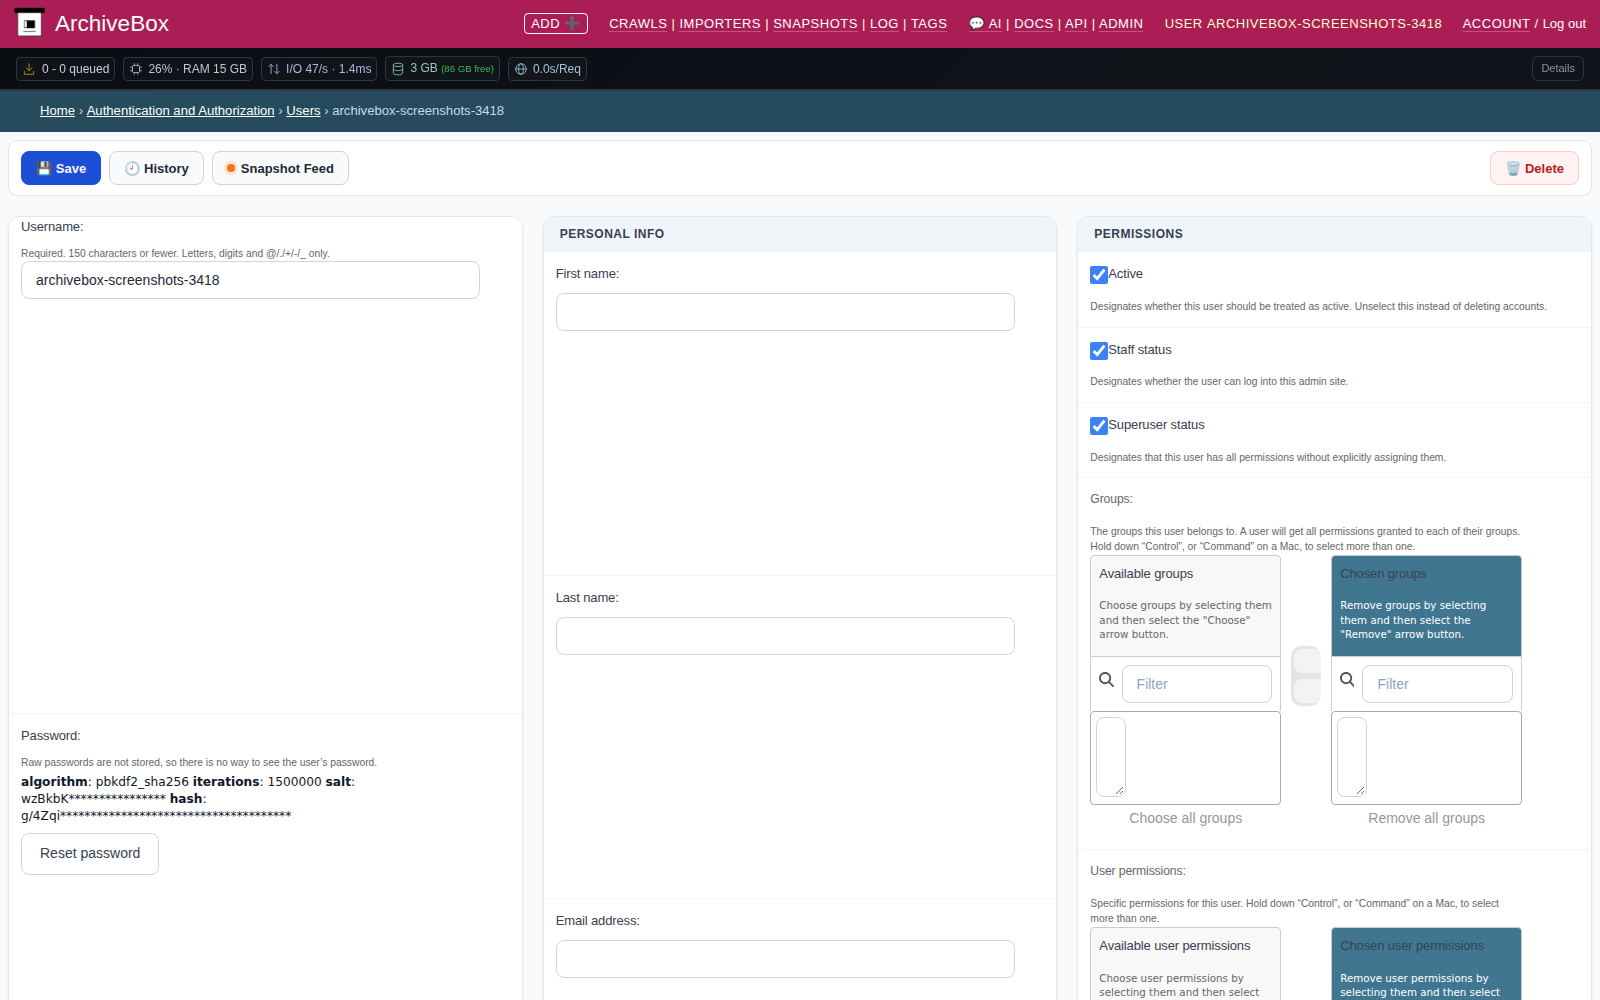Open the History button
1600x1000 pixels.
point(156,168)
